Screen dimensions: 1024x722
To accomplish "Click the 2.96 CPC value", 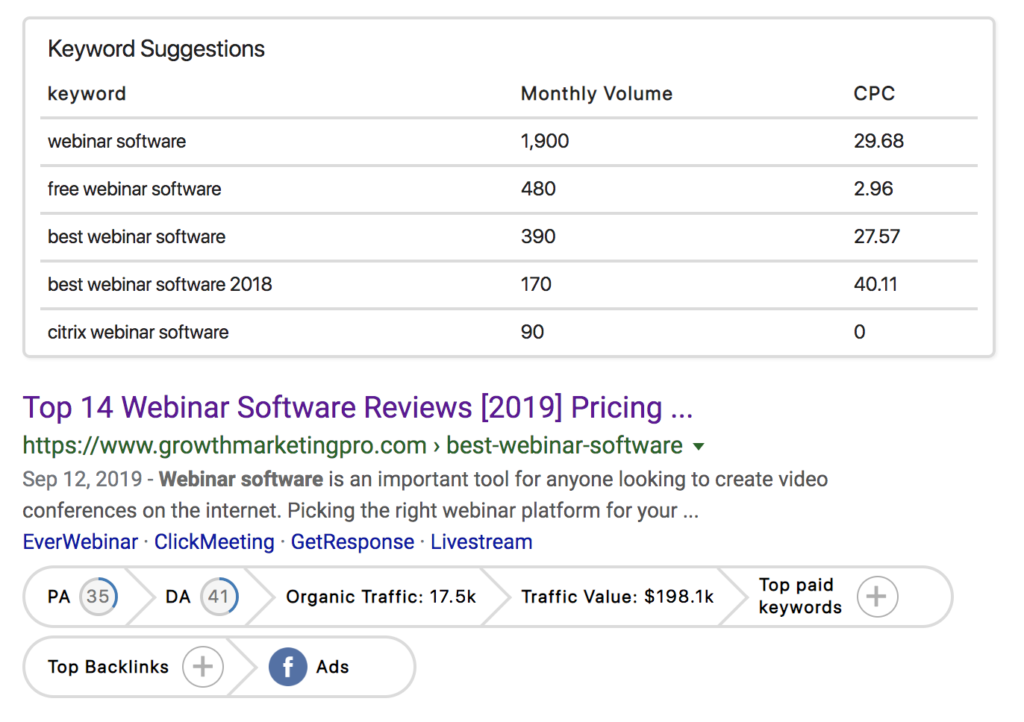I will pyautogui.click(x=873, y=189).
